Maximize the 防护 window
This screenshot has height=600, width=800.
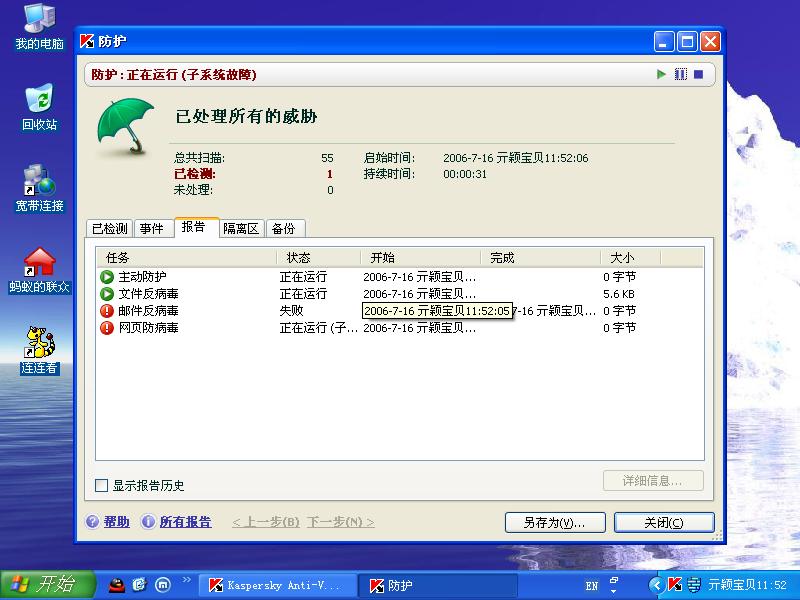pos(687,42)
